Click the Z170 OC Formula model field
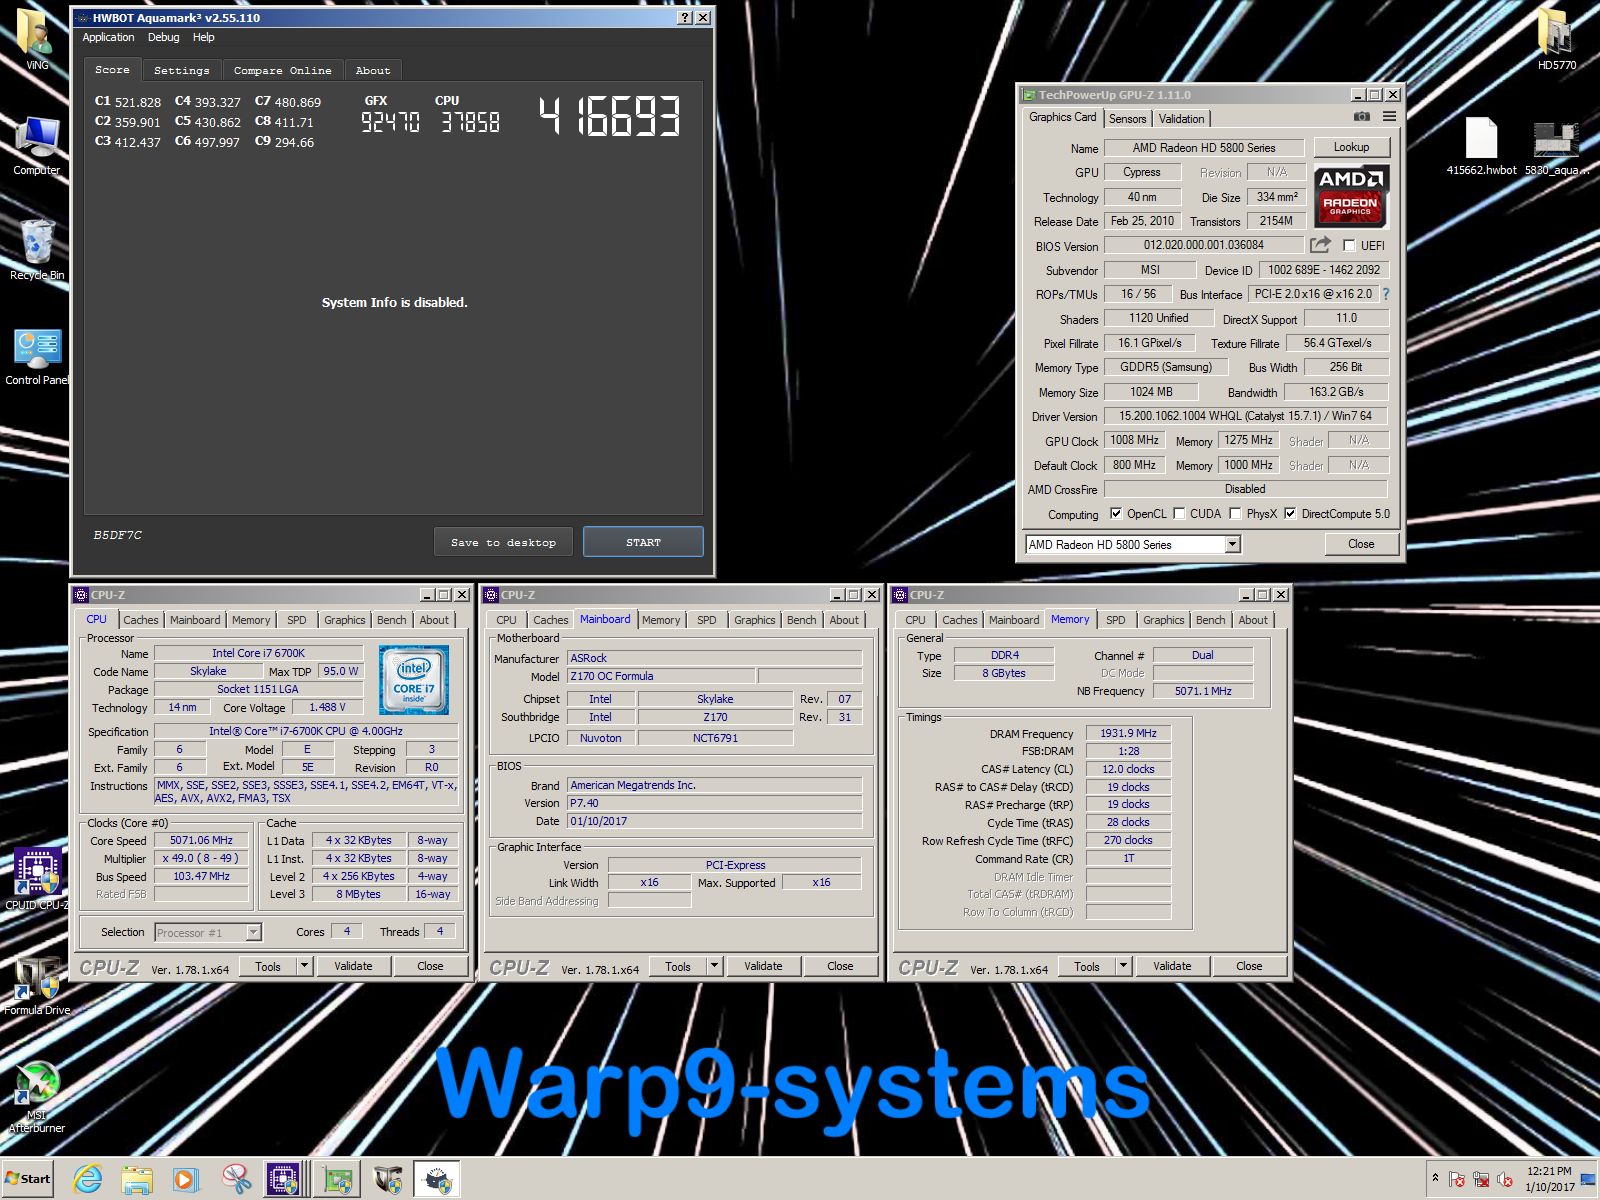 pyautogui.click(x=662, y=676)
